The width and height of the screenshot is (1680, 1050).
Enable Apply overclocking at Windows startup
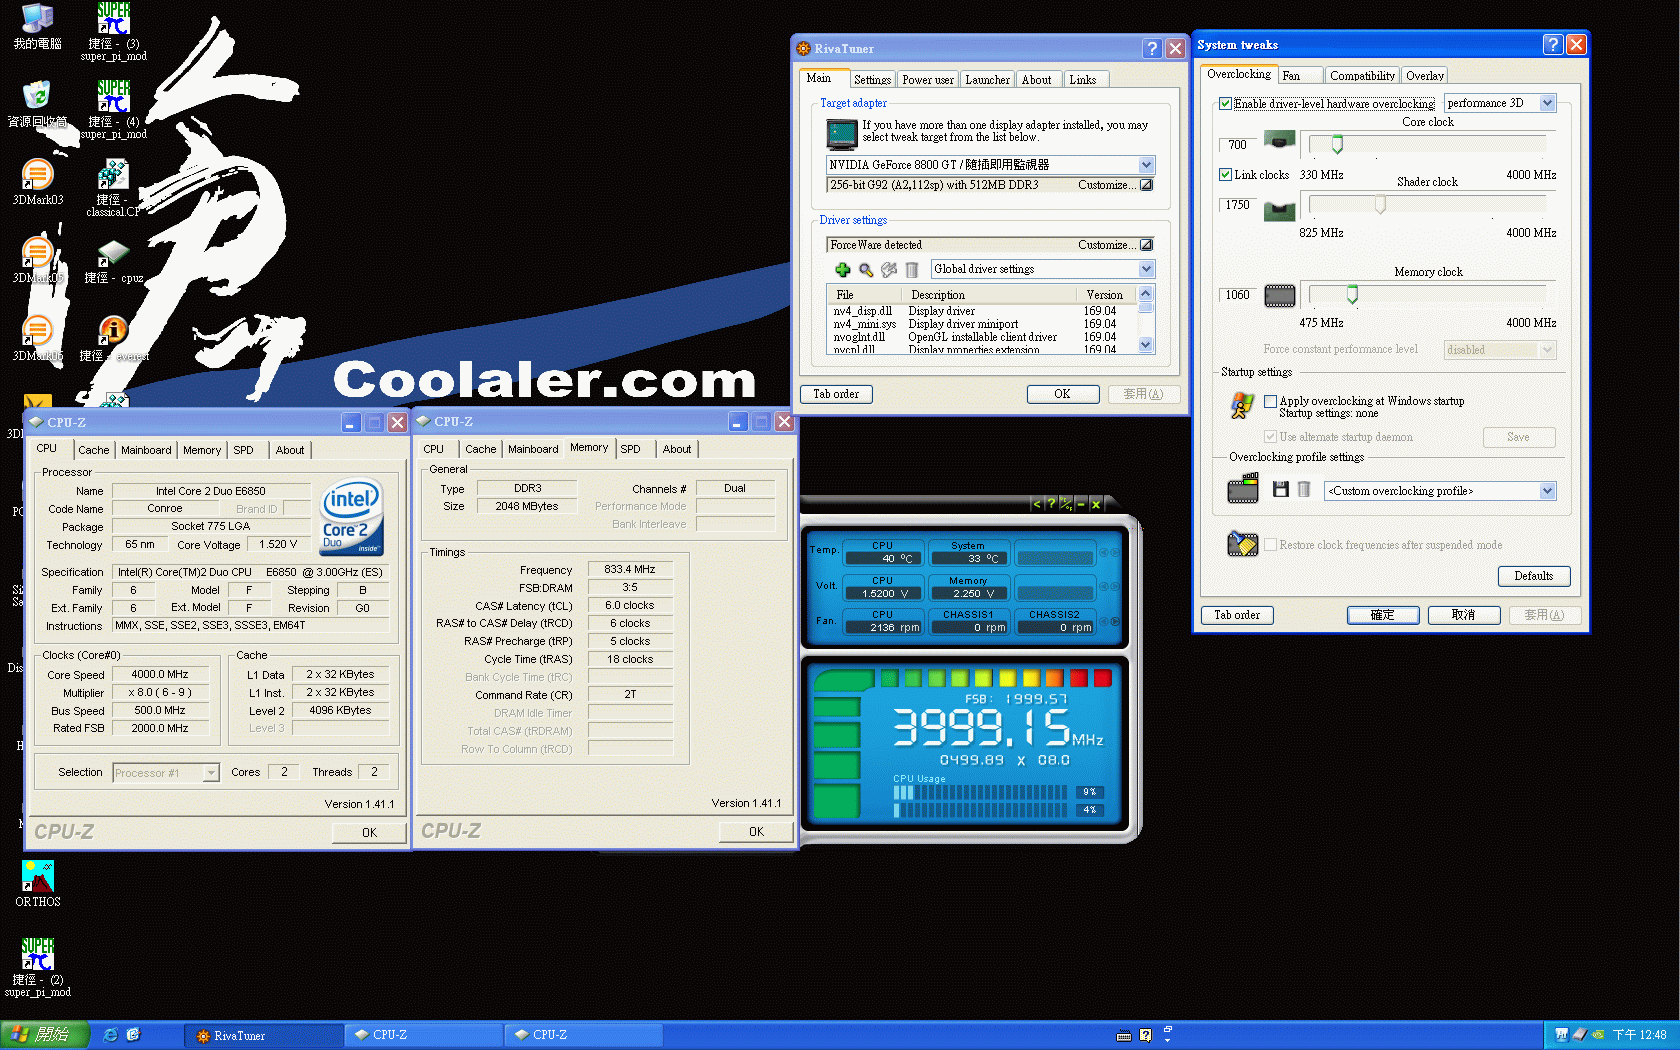[x=1270, y=401]
